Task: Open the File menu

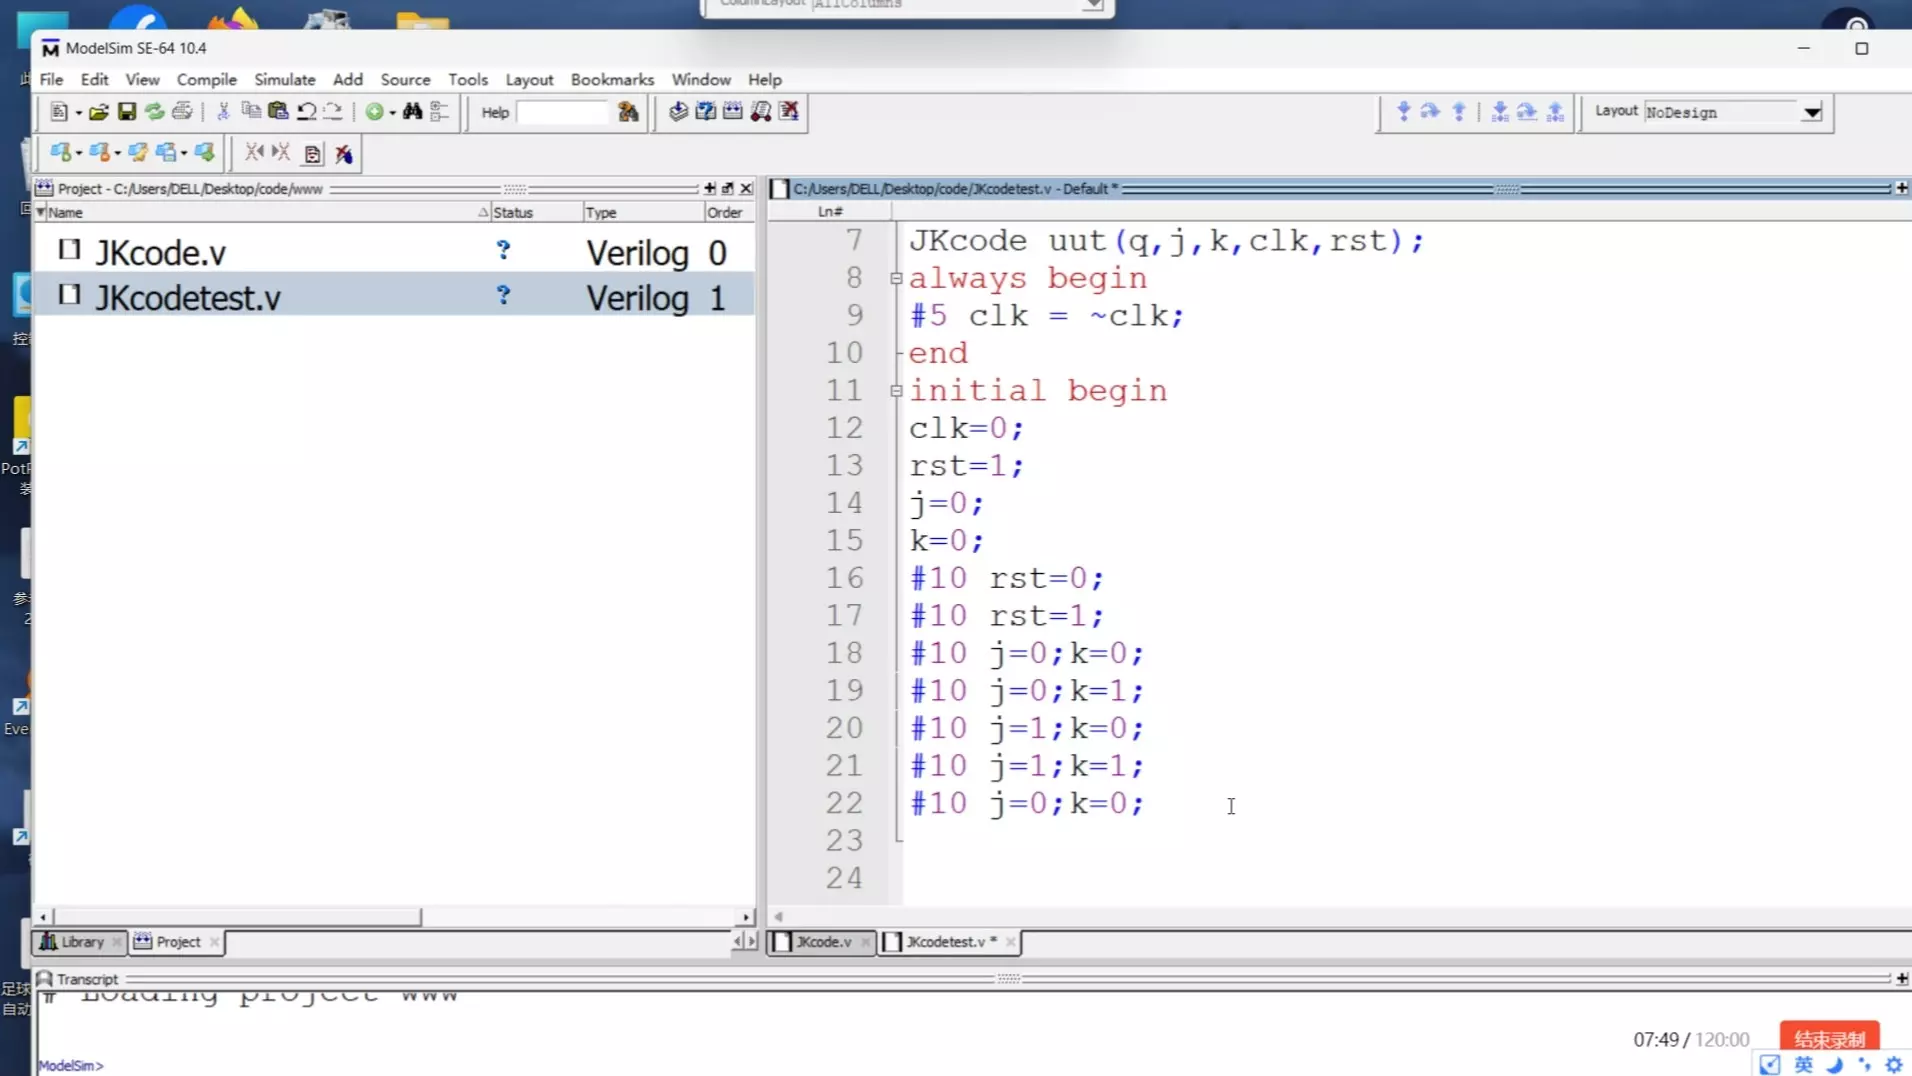Action: click(51, 79)
